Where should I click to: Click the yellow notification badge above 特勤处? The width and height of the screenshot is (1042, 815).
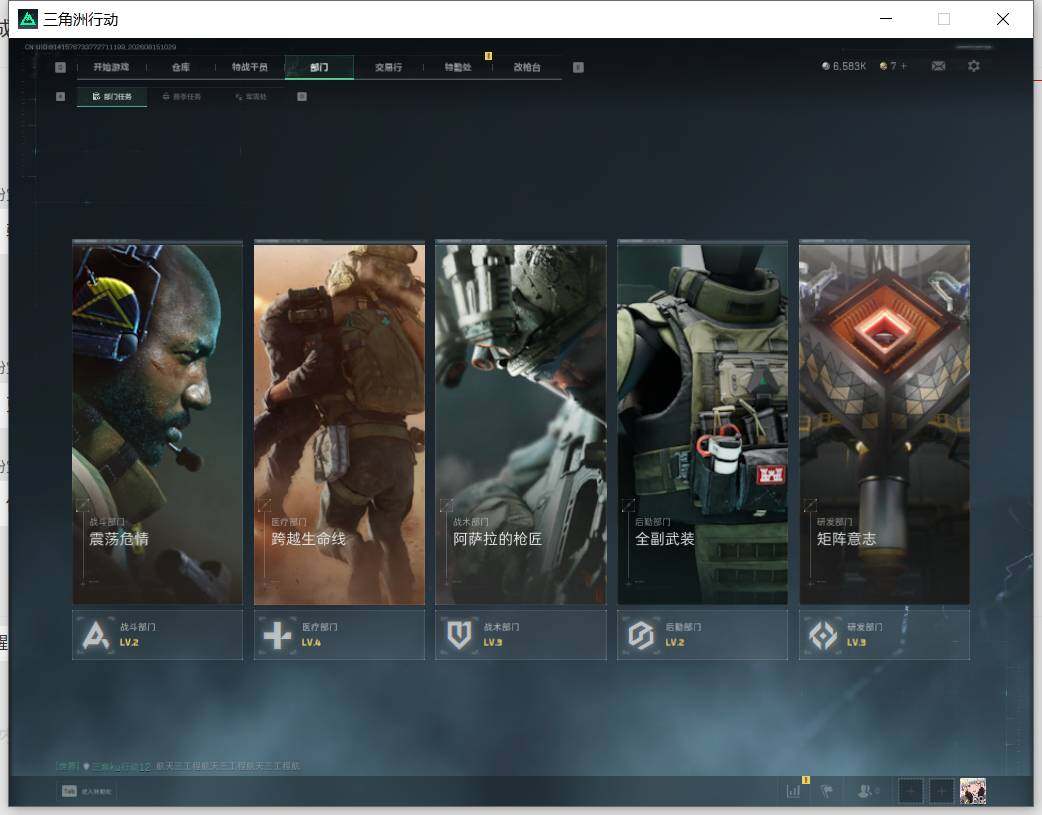point(488,56)
